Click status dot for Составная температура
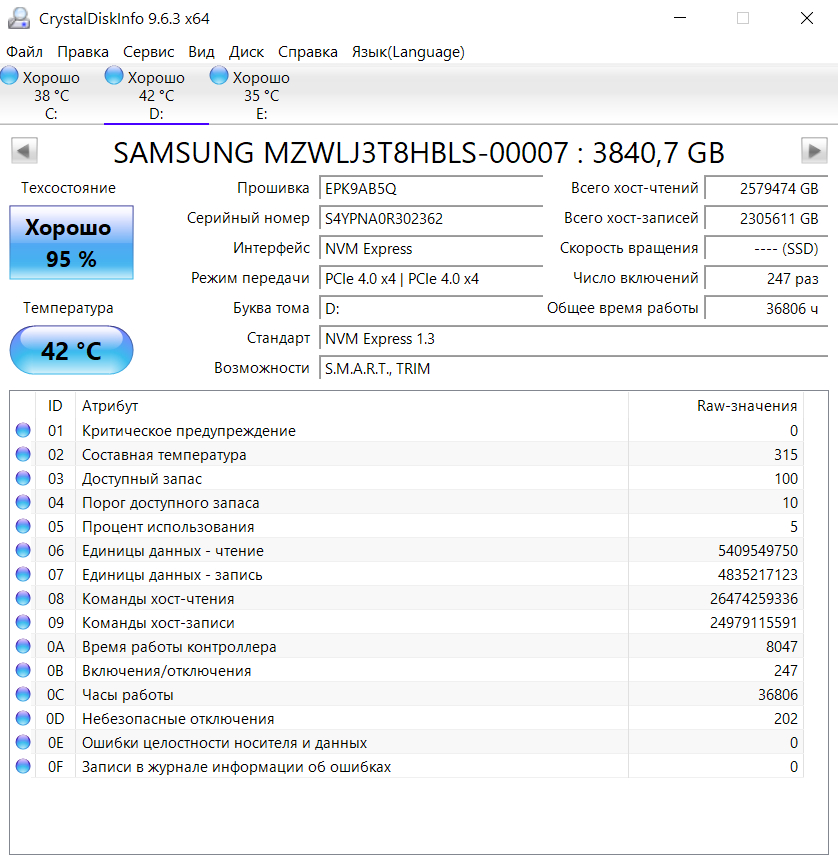The height and width of the screenshot is (864, 838). [x=23, y=454]
